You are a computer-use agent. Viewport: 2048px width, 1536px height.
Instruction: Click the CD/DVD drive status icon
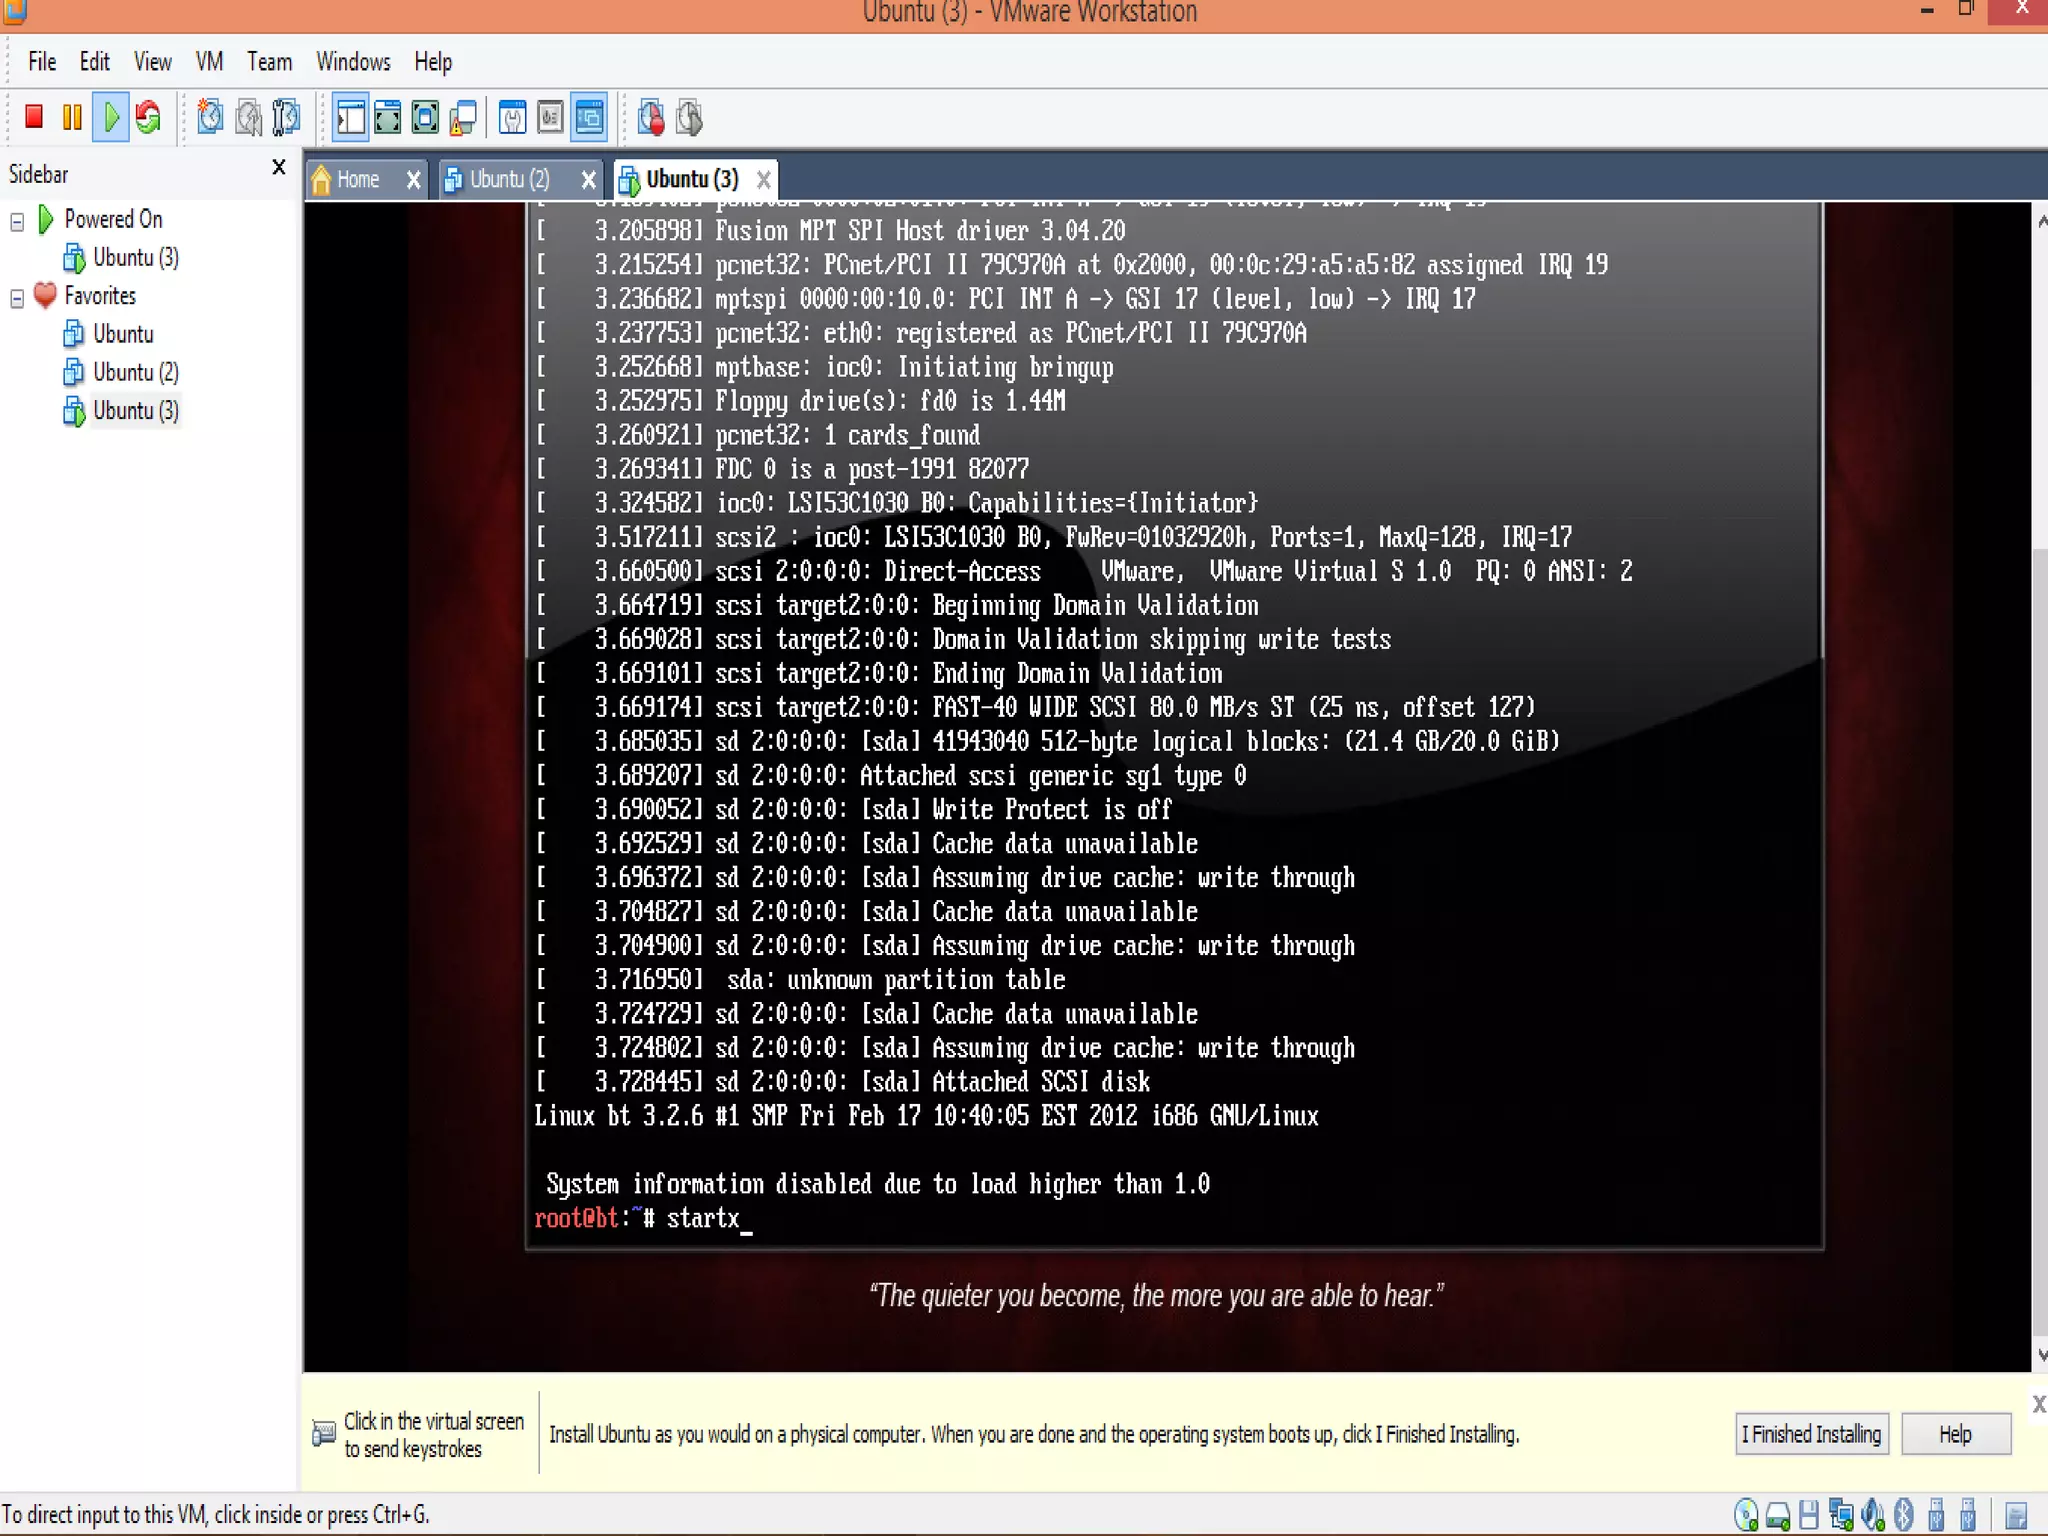coord(1747,1515)
